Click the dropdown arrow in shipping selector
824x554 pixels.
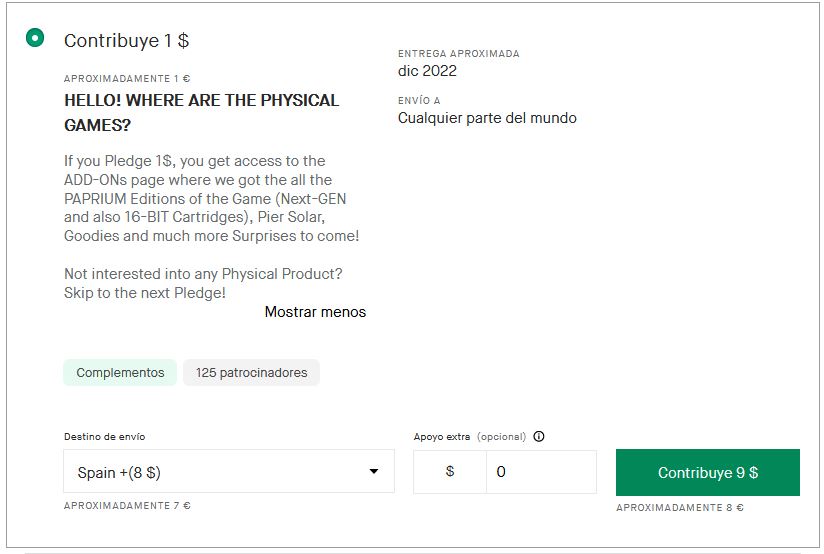[x=374, y=472]
